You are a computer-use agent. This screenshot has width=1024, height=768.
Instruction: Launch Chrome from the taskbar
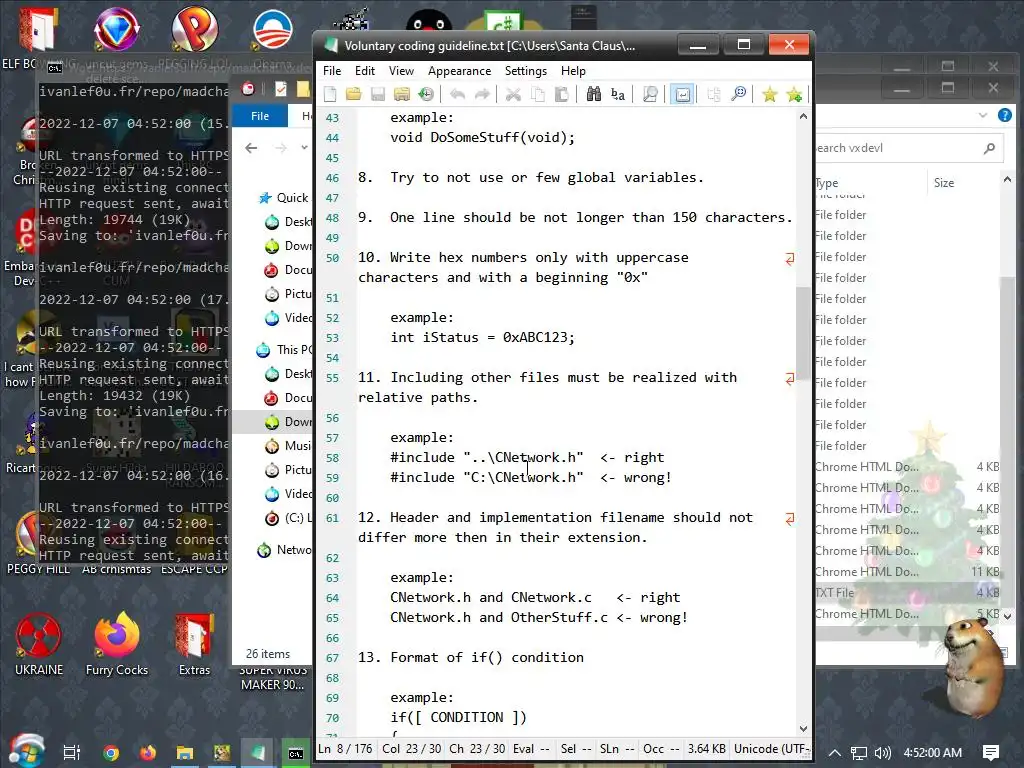[111, 753]
